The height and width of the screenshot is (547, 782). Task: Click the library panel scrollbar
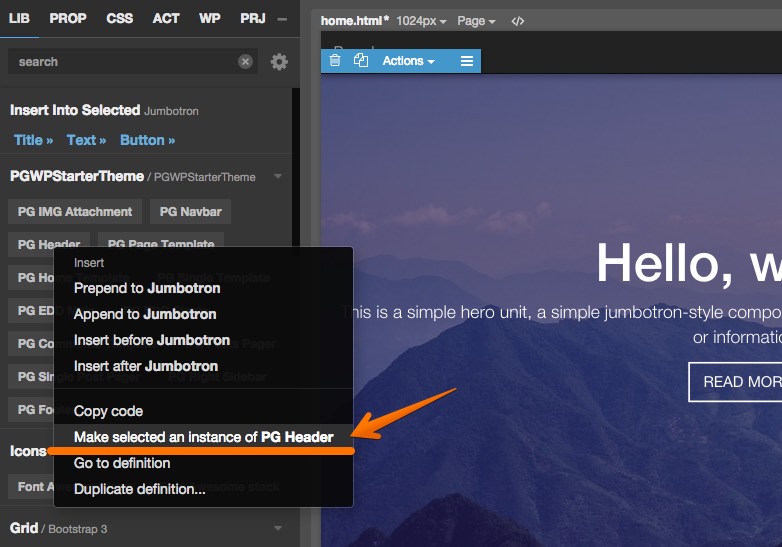[x=296, y=170]
